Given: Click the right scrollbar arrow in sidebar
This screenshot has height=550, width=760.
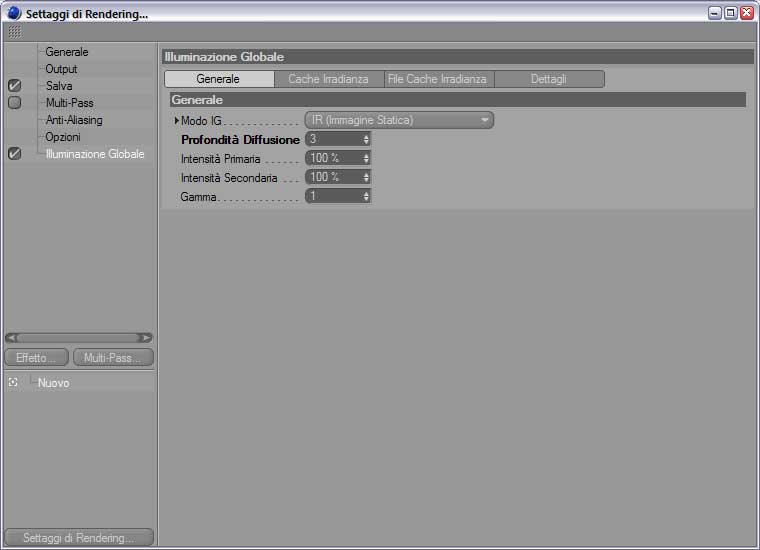Looking at the screenshot, I should pos(145,337).
